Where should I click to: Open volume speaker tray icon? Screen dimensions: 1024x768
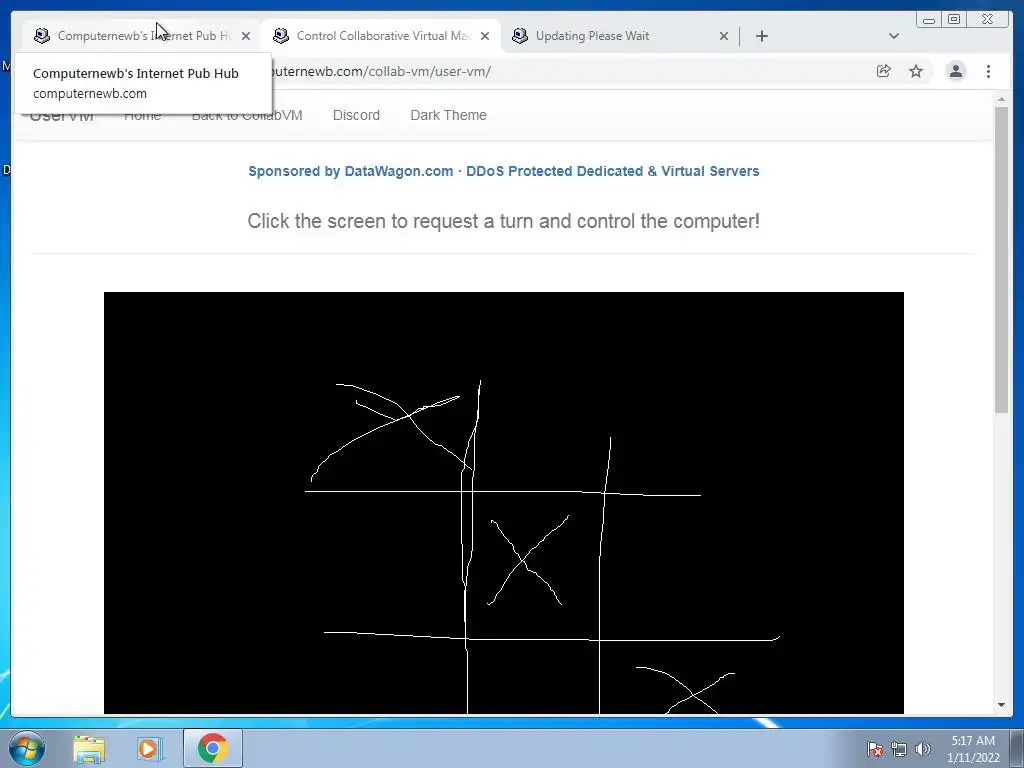[922, 749]
